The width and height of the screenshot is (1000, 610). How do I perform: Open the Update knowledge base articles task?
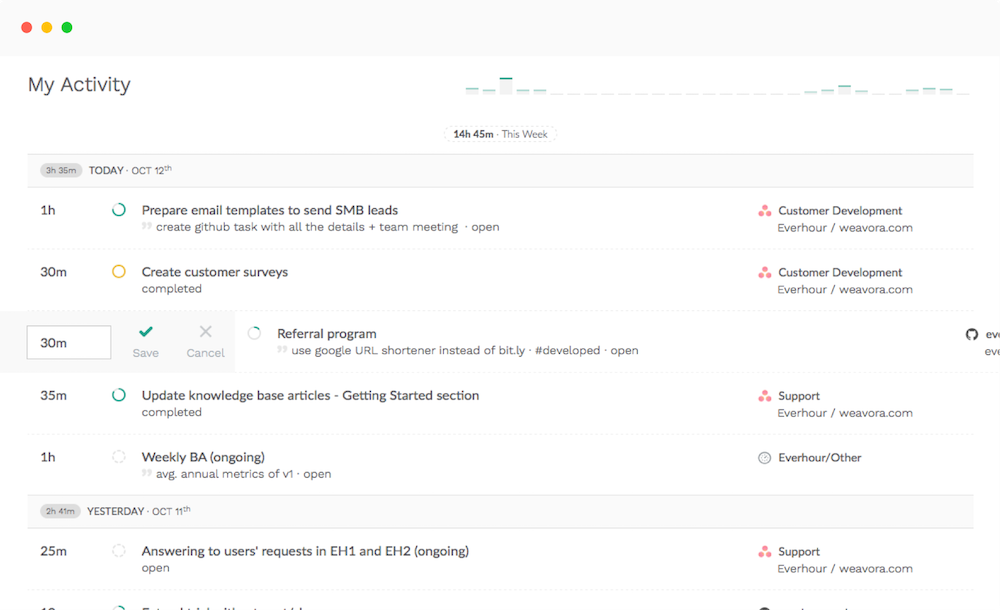[310, 396]
